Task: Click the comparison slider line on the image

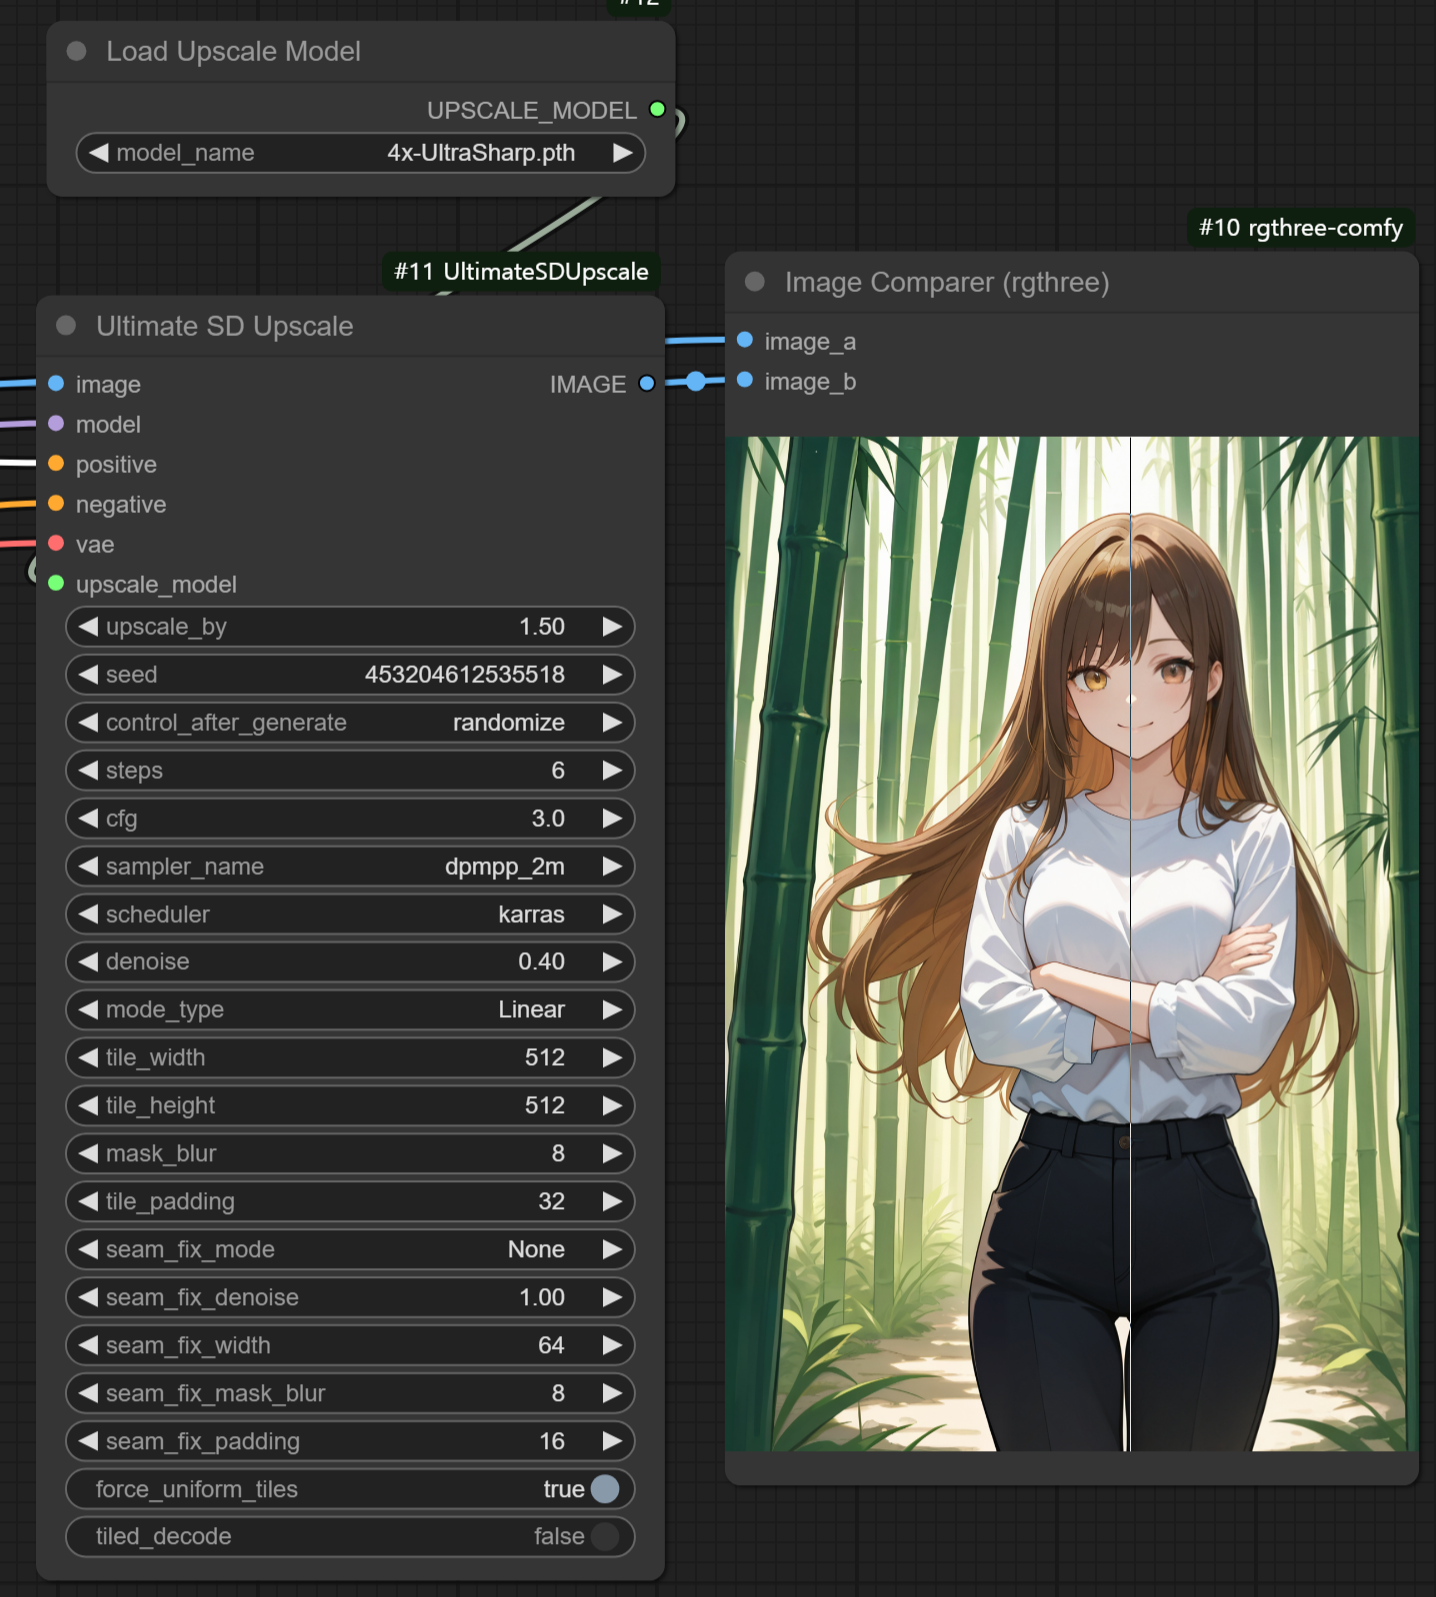Action: [1130, 943]
